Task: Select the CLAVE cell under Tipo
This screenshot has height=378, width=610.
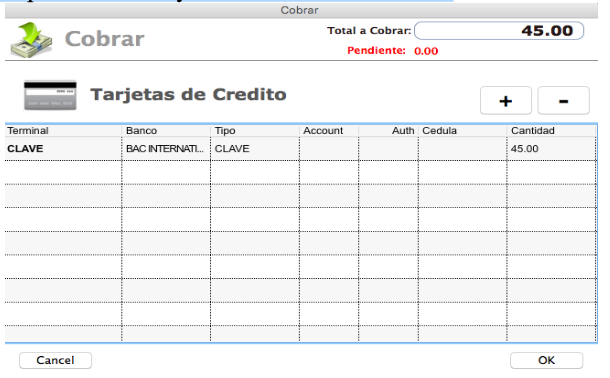Action: pyautogui.click(x=255, y=149)
